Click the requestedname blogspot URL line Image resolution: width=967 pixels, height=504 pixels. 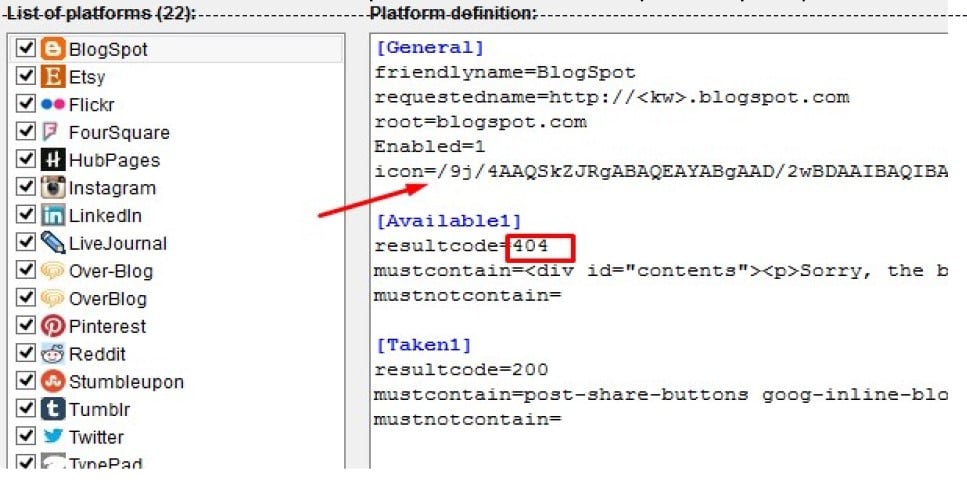[x=612, y=97]
